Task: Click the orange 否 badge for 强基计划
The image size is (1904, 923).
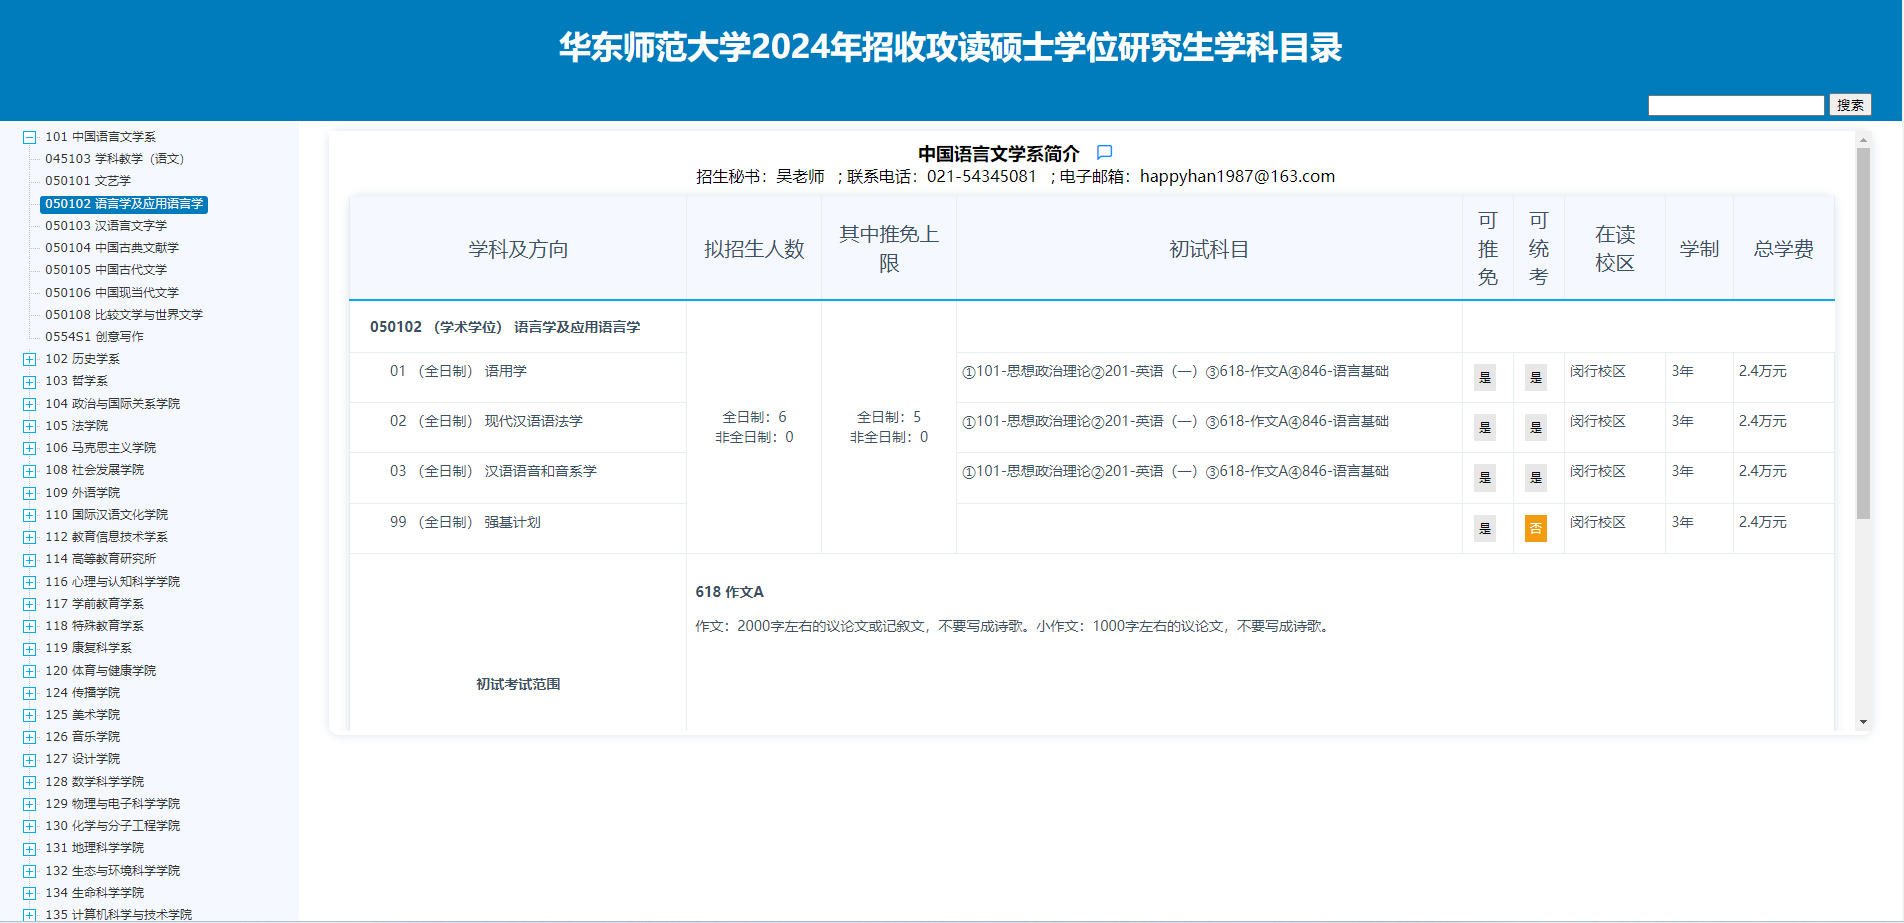Action: click(1536, 528)
